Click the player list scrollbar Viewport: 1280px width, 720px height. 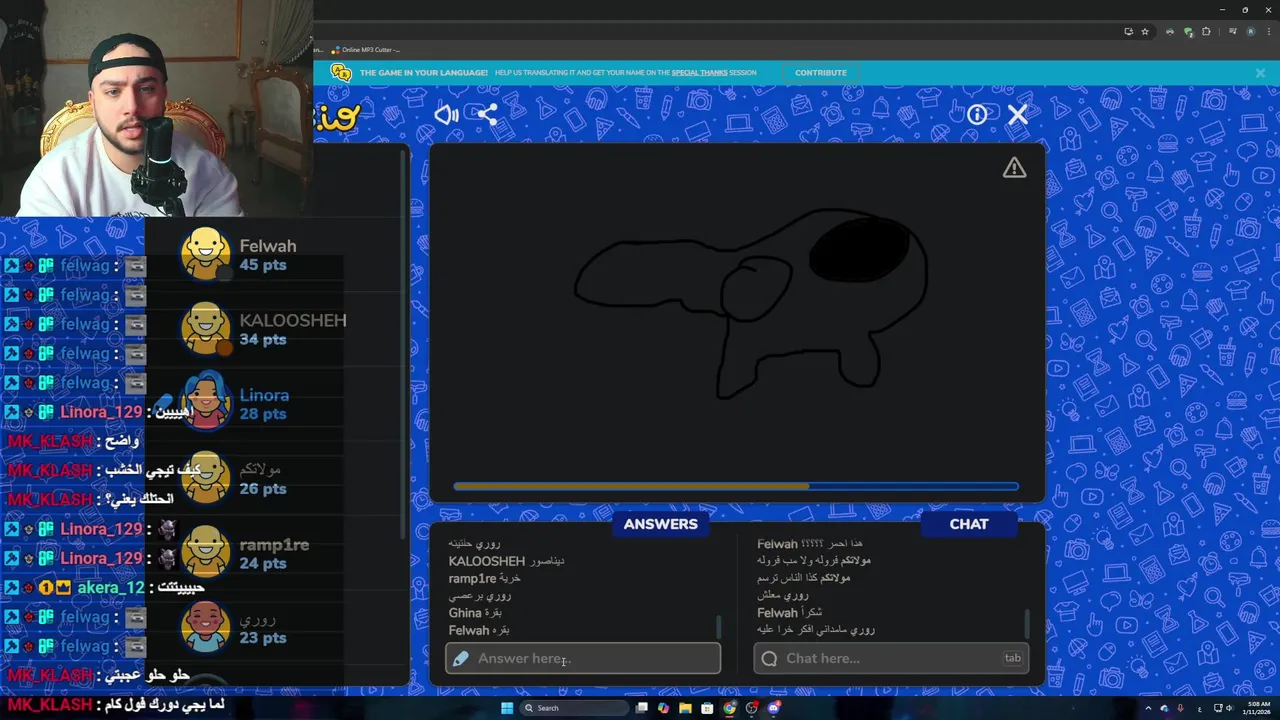pos(405,345)
